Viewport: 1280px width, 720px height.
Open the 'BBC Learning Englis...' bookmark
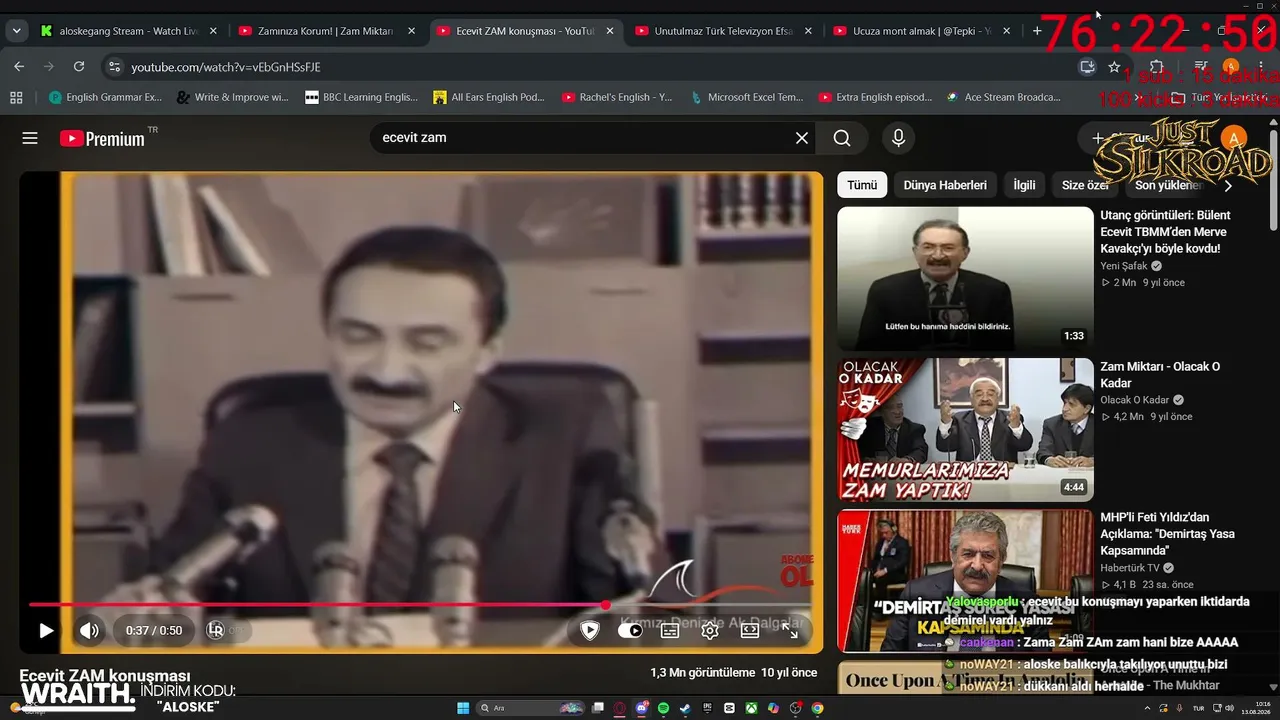(x=361, y=97)
